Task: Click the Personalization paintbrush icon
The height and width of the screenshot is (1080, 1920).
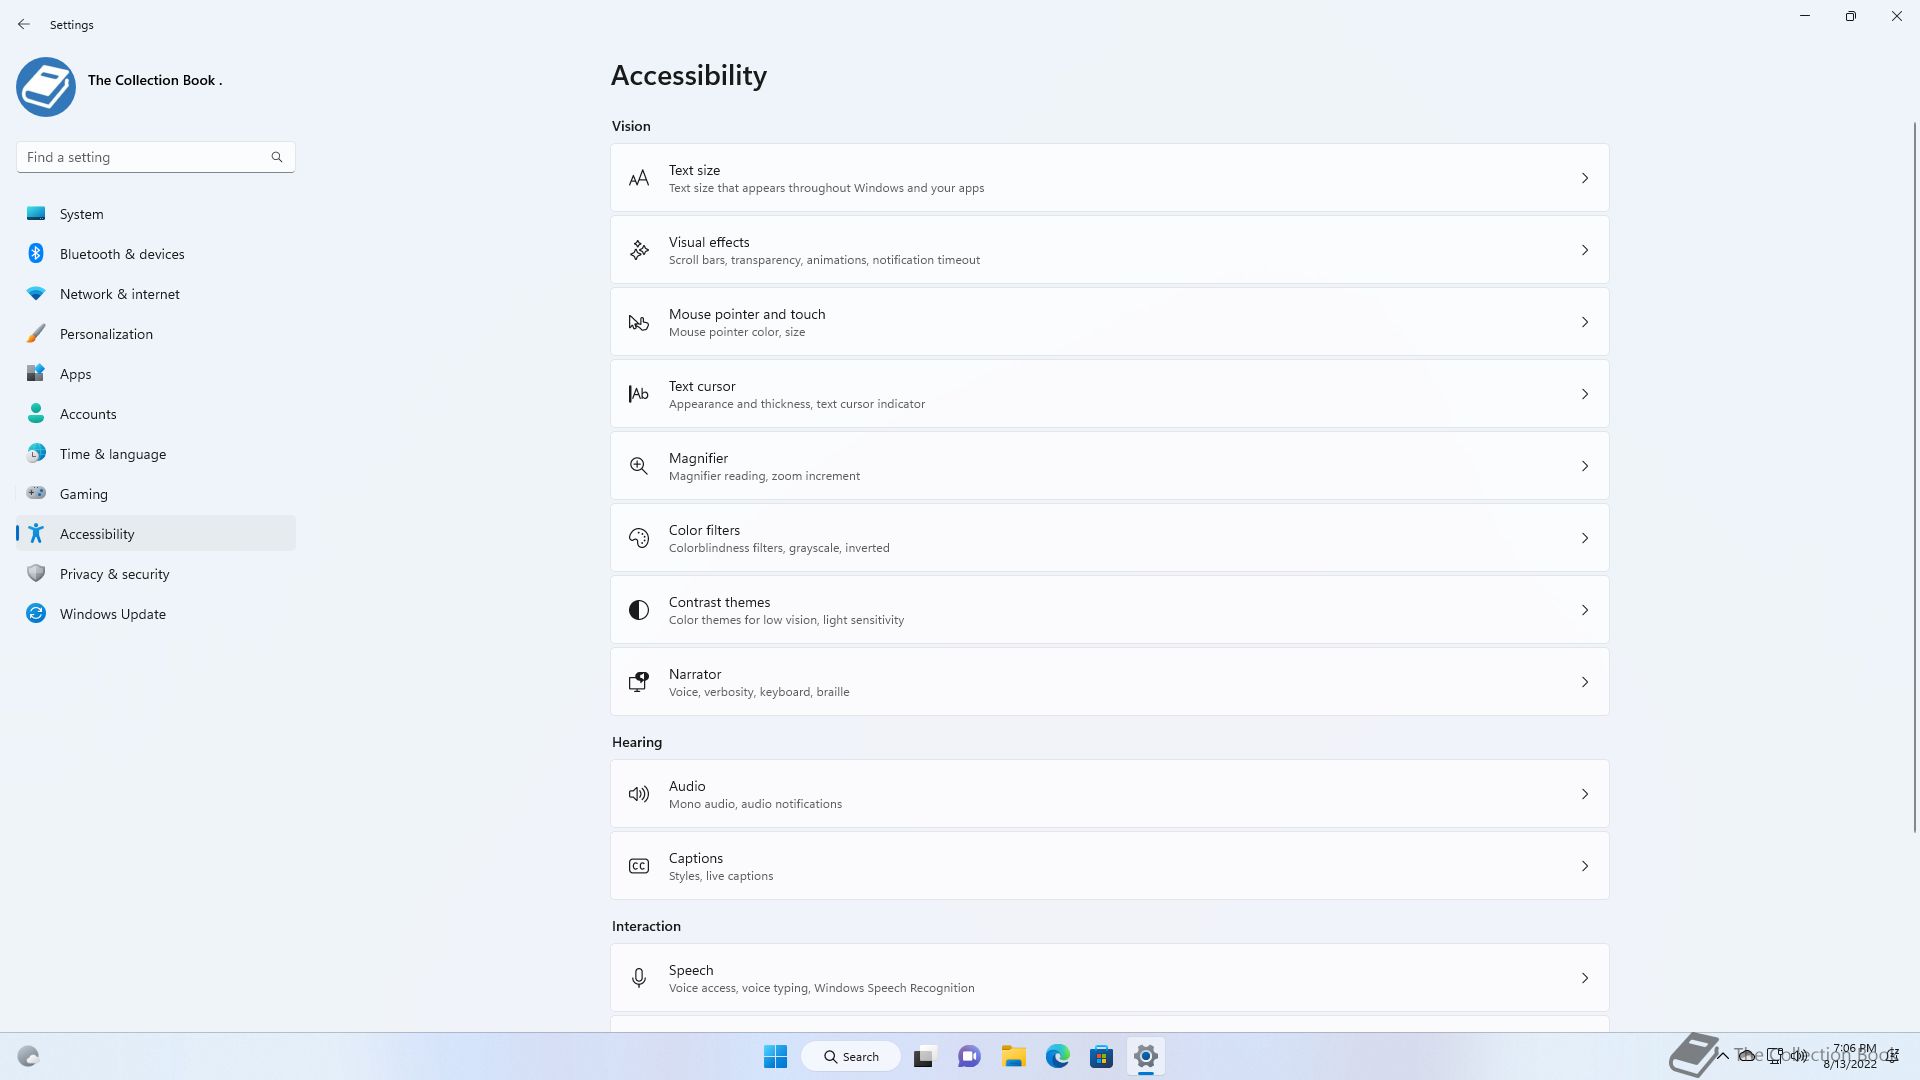Action: pyautogui.click(x=36, y=333)
